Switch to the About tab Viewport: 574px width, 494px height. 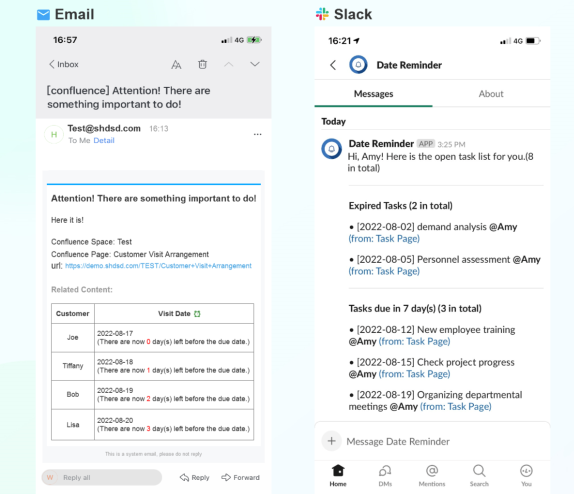[x=491, y=94]
